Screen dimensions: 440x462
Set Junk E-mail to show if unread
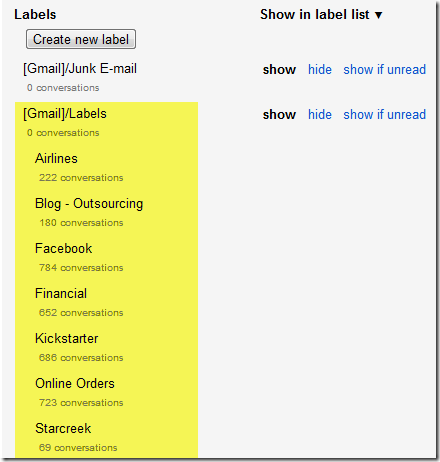[385, 69]
